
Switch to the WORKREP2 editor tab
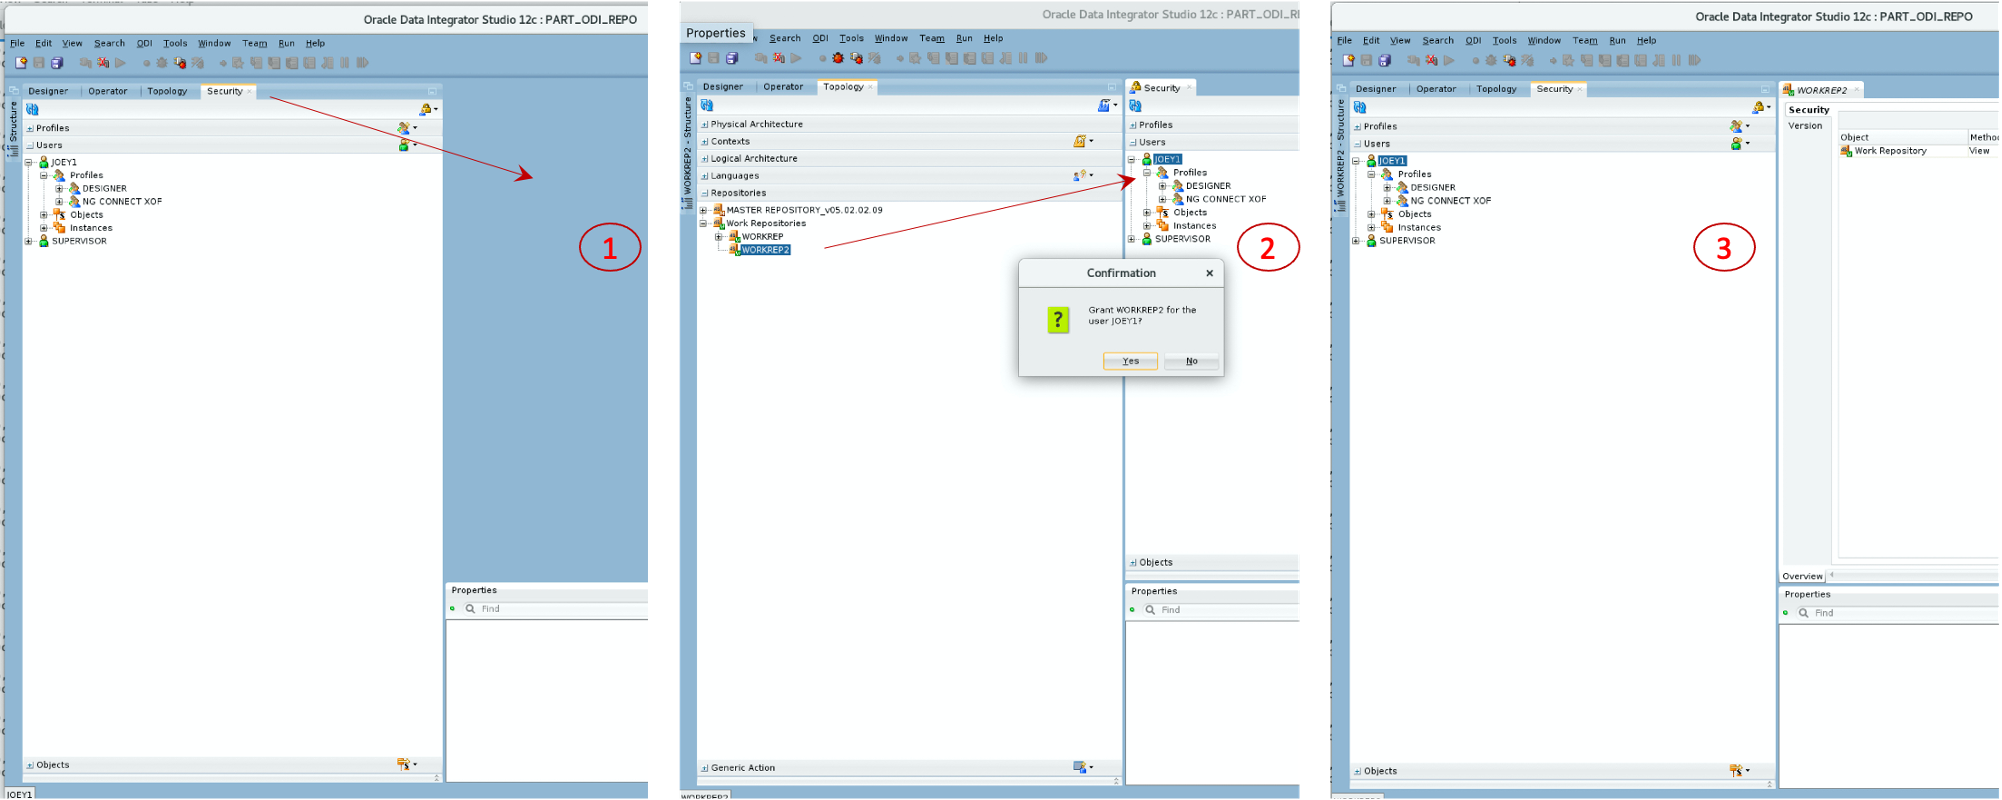point(1821,90)
